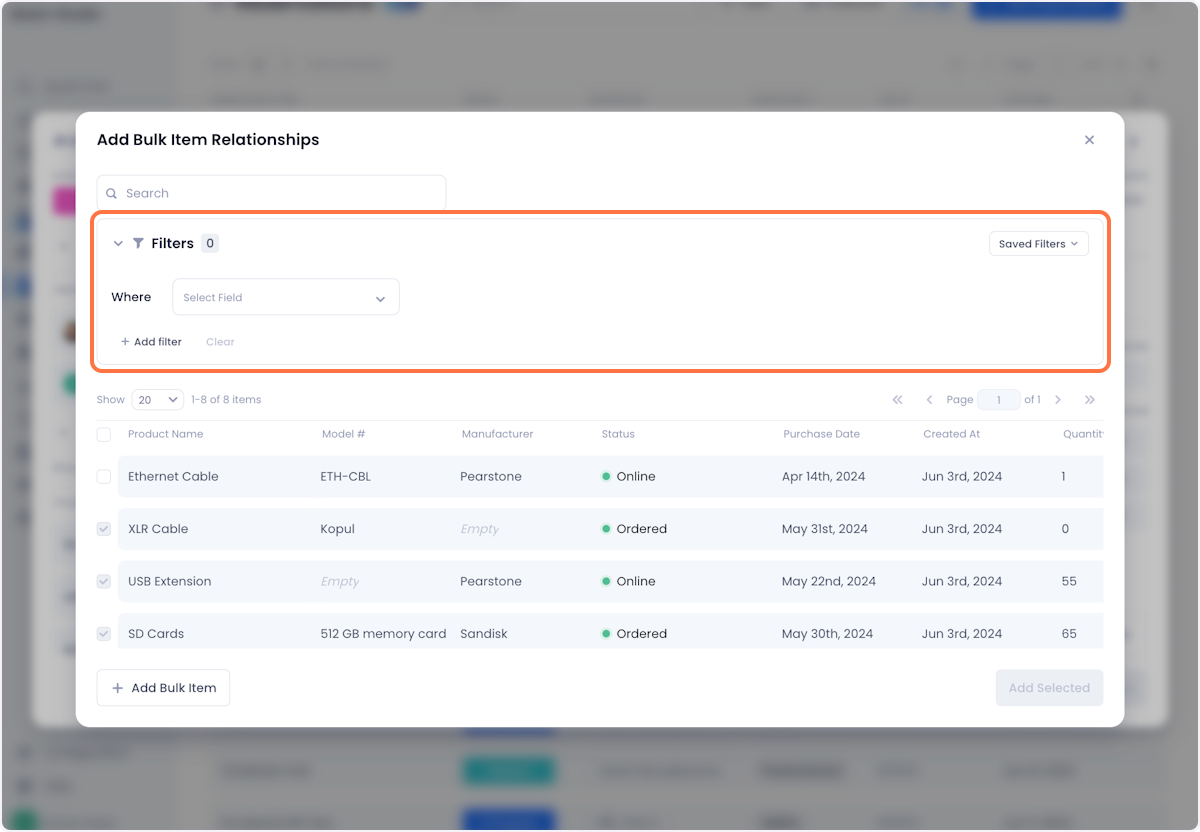
Task: Click the Online status of Ethernet Cable
Action: (x=628, y=477)
